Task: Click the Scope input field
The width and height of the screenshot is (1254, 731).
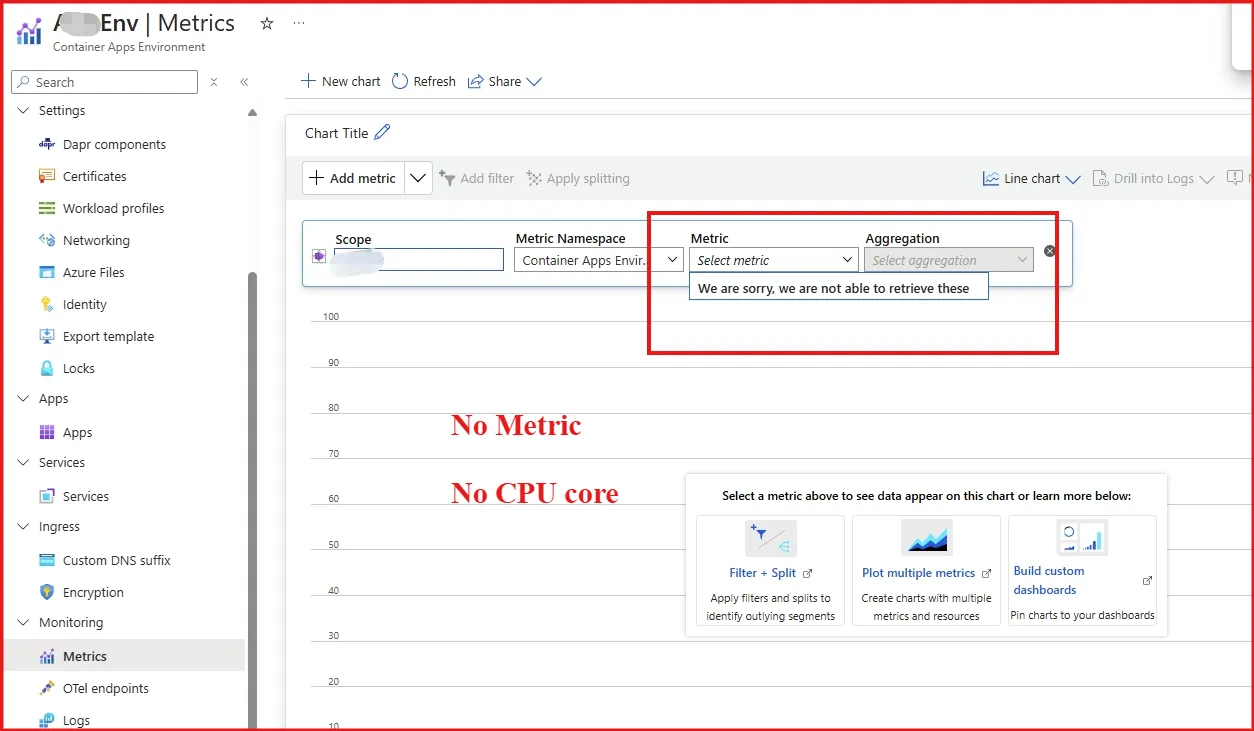Action: [417, 260]
